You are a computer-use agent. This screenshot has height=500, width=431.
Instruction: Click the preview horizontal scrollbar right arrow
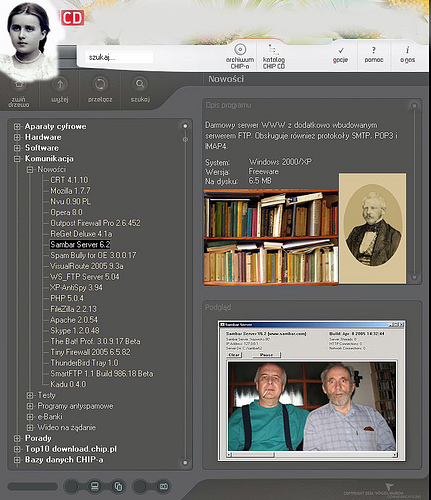(x=395, y=455)
